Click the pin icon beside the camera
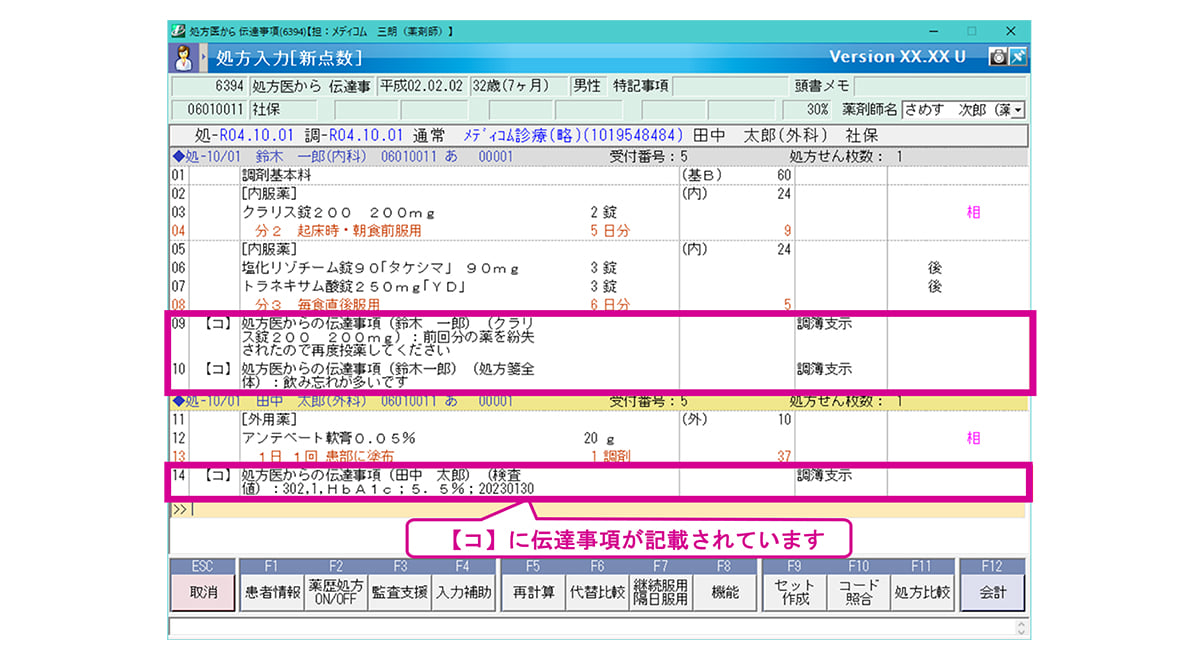1200x660 pixels. (1017, 57)
